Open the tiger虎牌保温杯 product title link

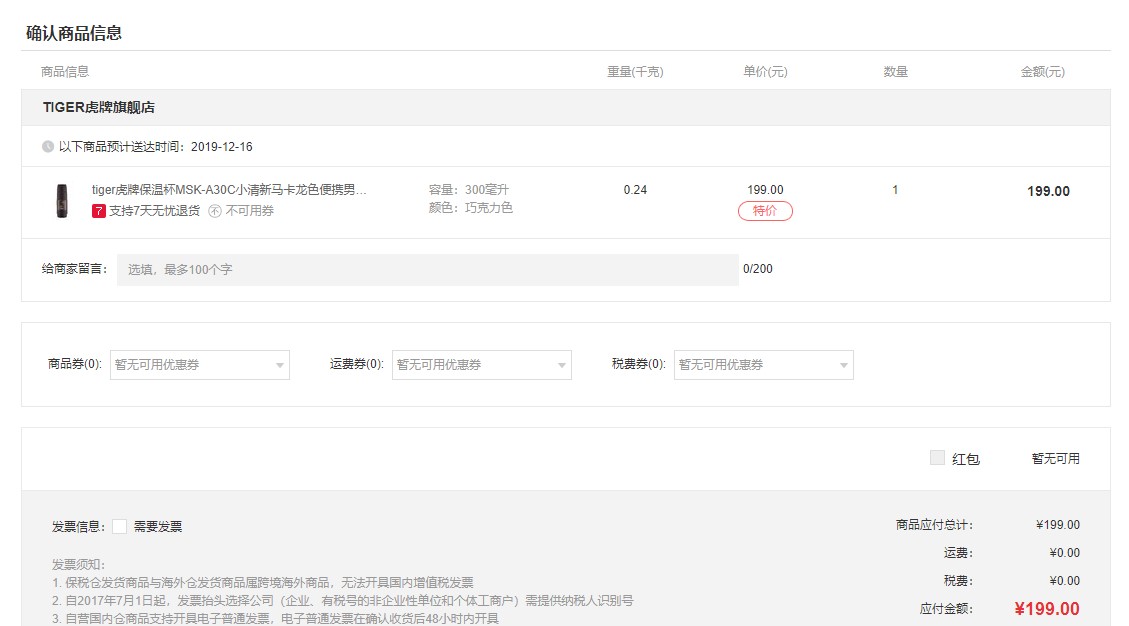pos(229,189)
